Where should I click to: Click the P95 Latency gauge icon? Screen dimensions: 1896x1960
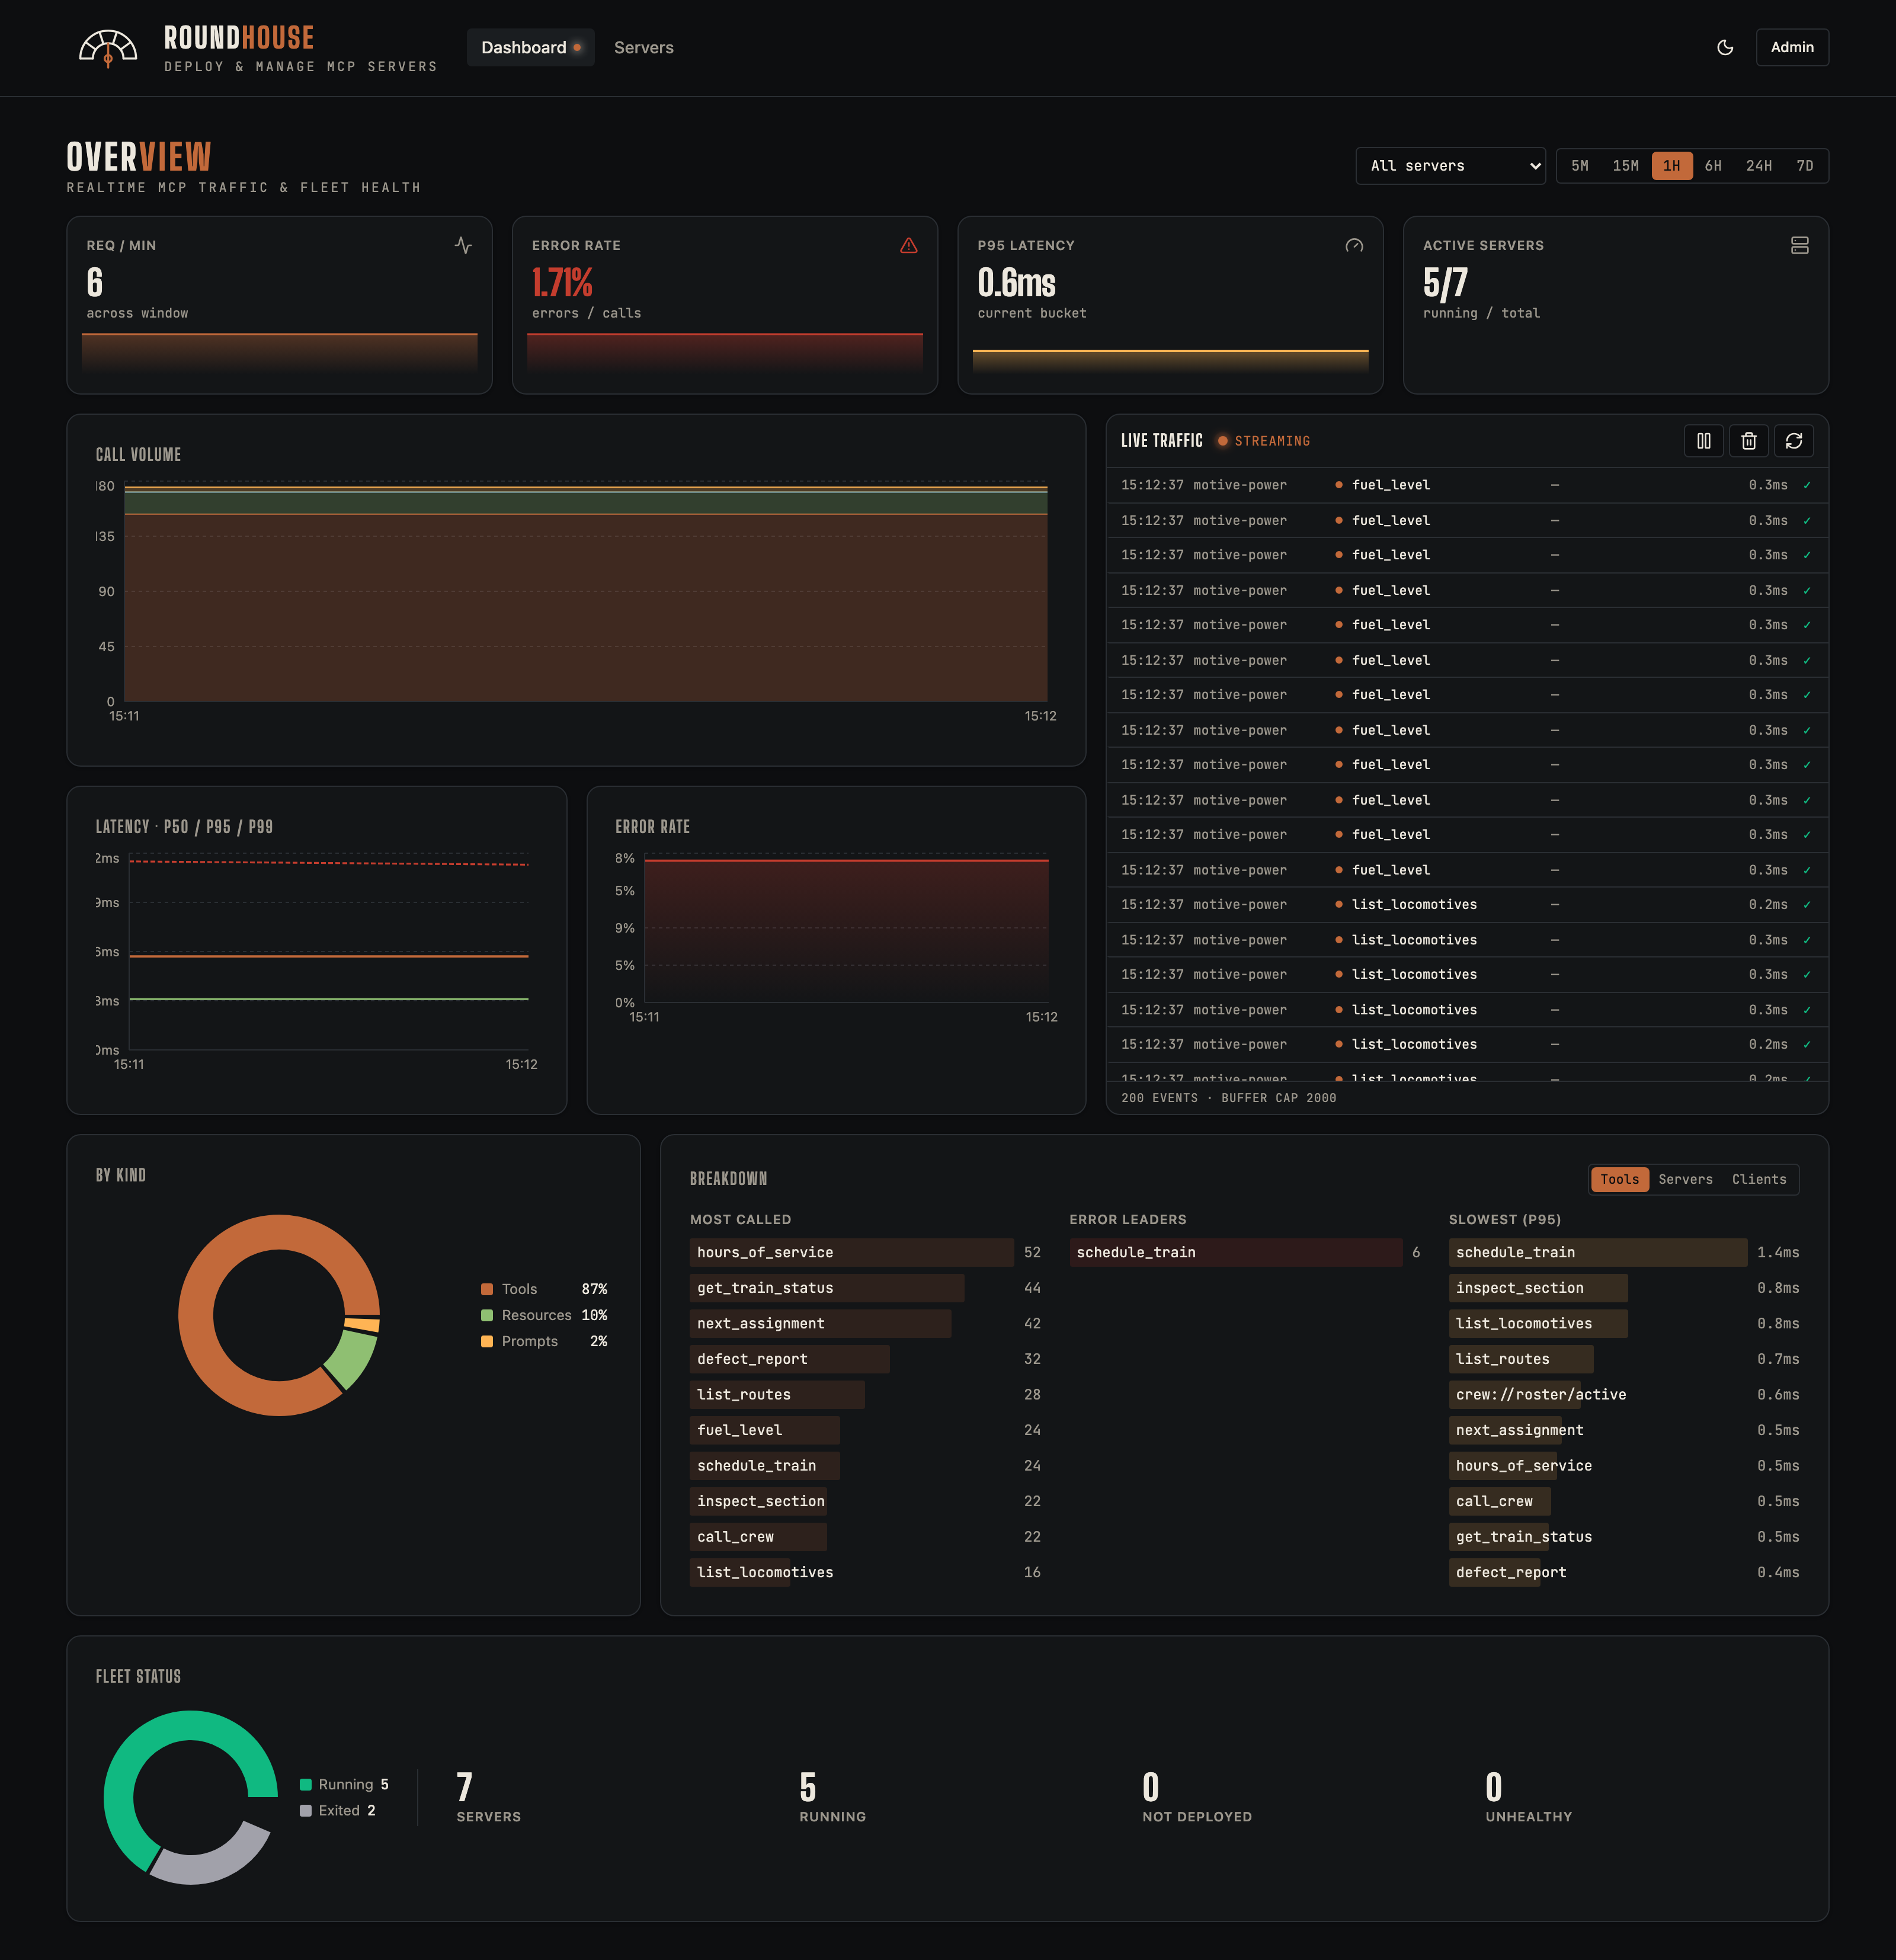coord(1354,245)
